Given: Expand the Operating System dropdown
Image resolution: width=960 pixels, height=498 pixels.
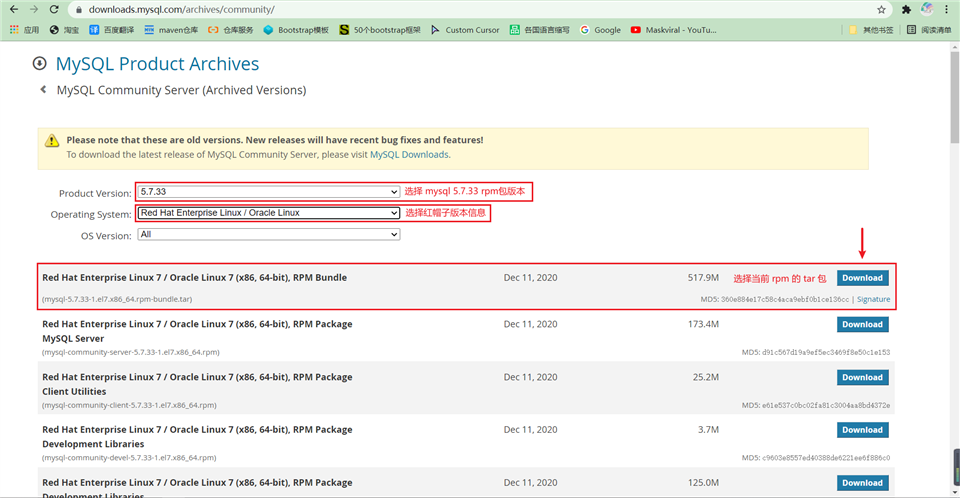Looking at the screenshot, I should click(269, 213).
